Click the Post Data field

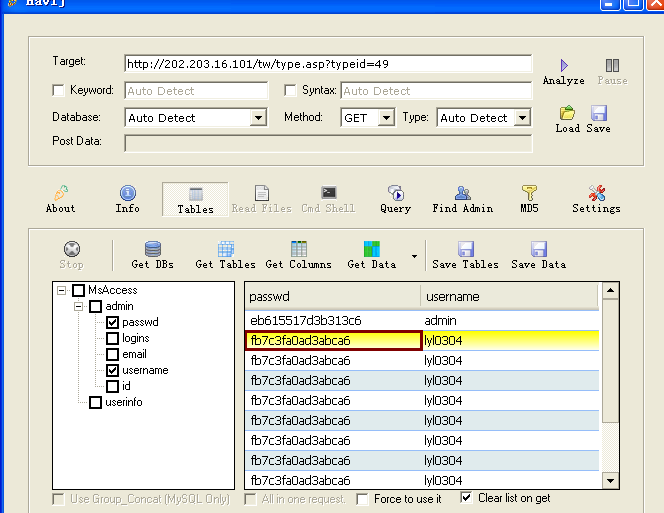pyautogui.click(x=328, y=143)
